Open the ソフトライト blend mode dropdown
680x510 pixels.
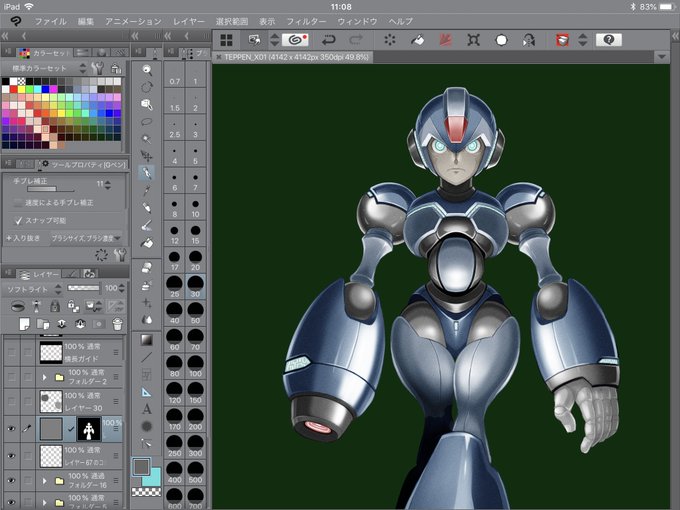coord(33,288)
